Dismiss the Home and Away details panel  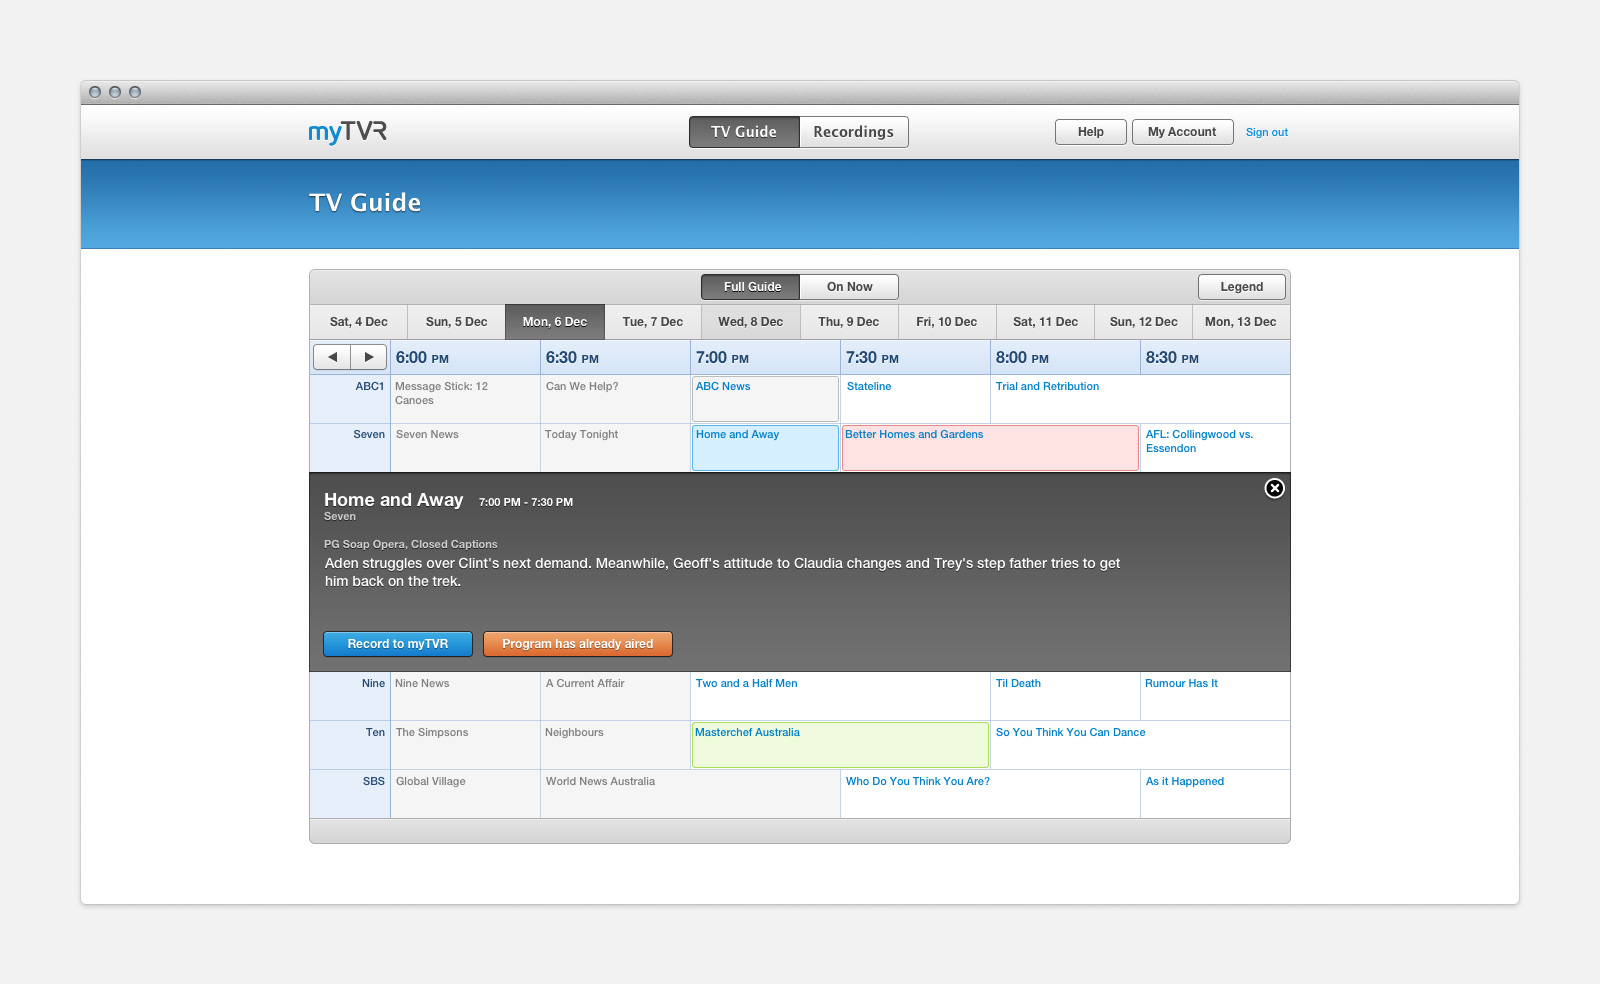tap(1274, 489)
